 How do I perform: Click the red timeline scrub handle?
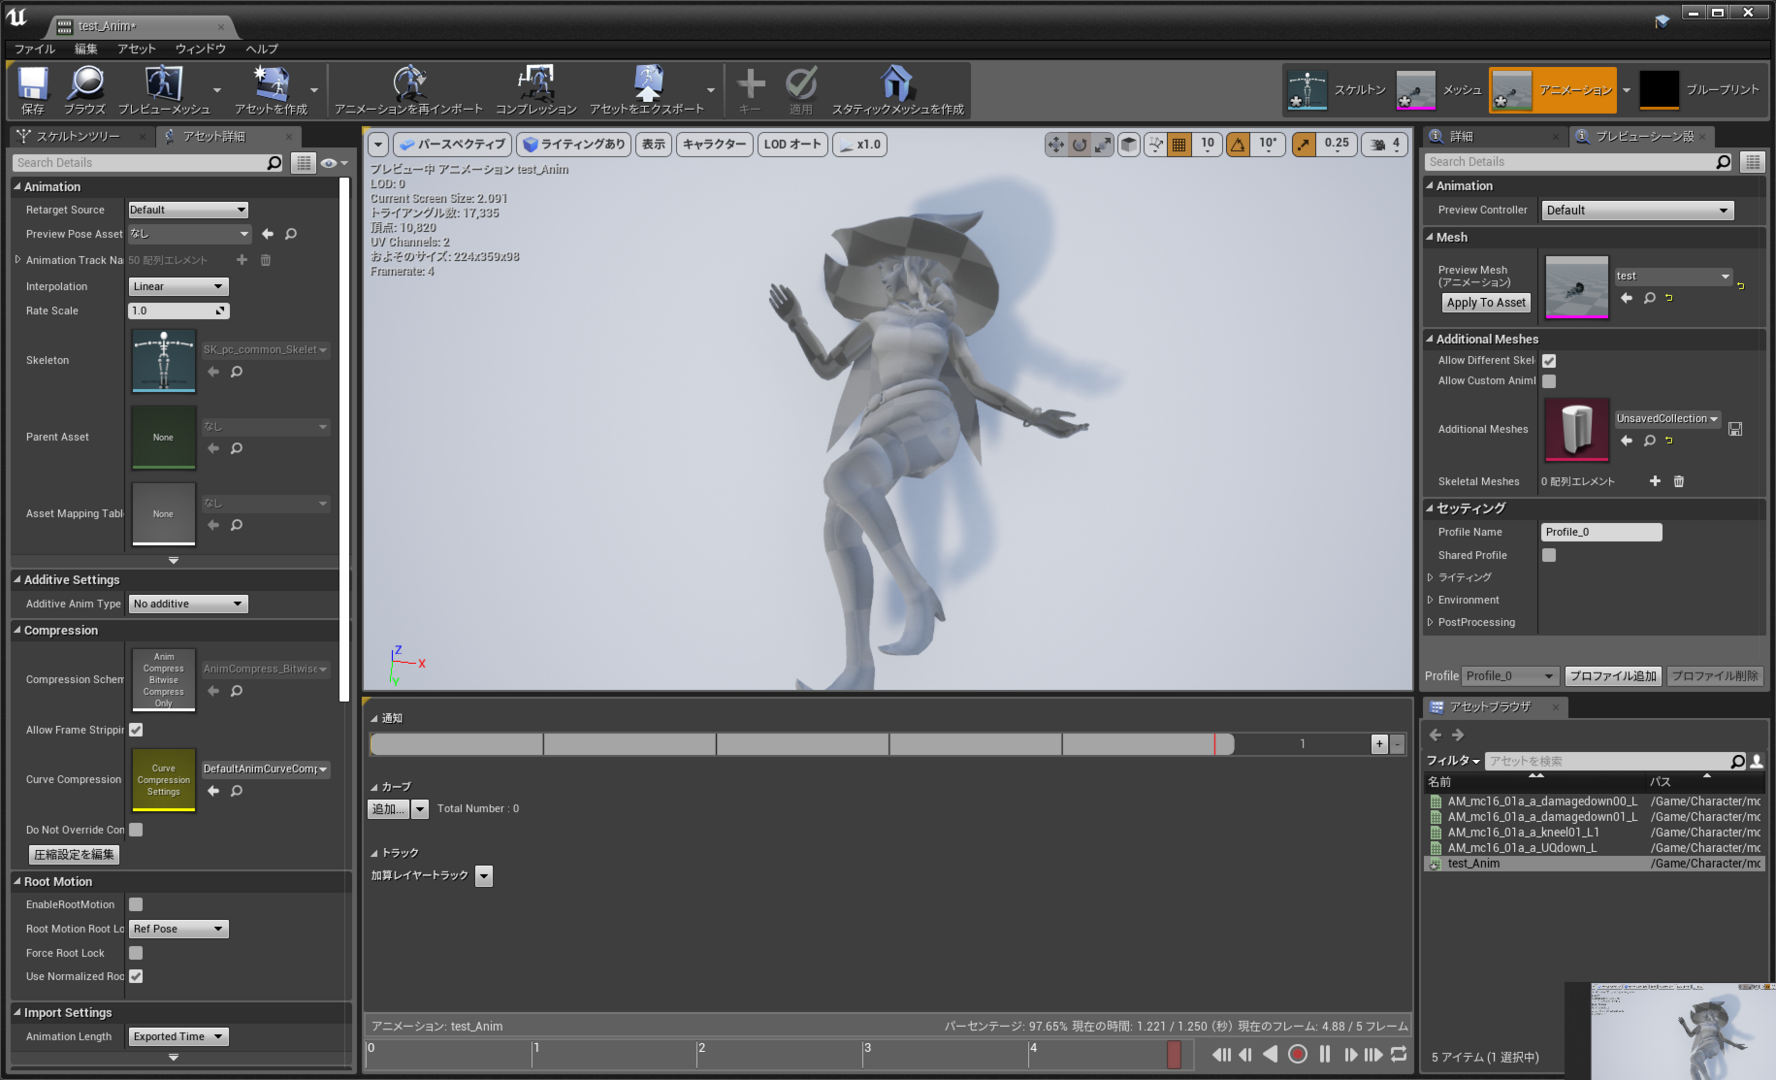[x=1174, y=1054]
